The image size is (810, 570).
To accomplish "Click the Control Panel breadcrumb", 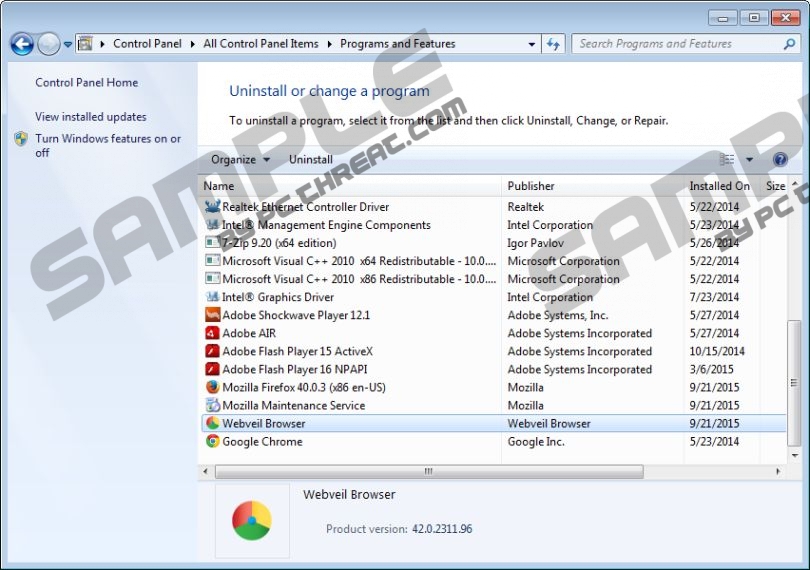I will coord(147,44).
